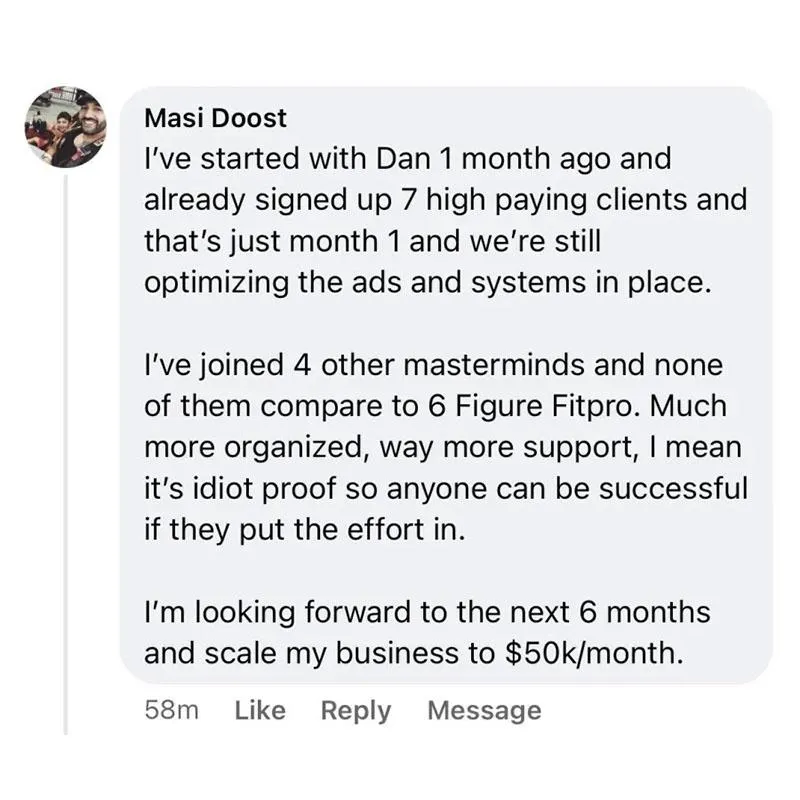The image size is (800, 800).
Task: Reply to Masi Doost's comment
Action: point(356,711)
